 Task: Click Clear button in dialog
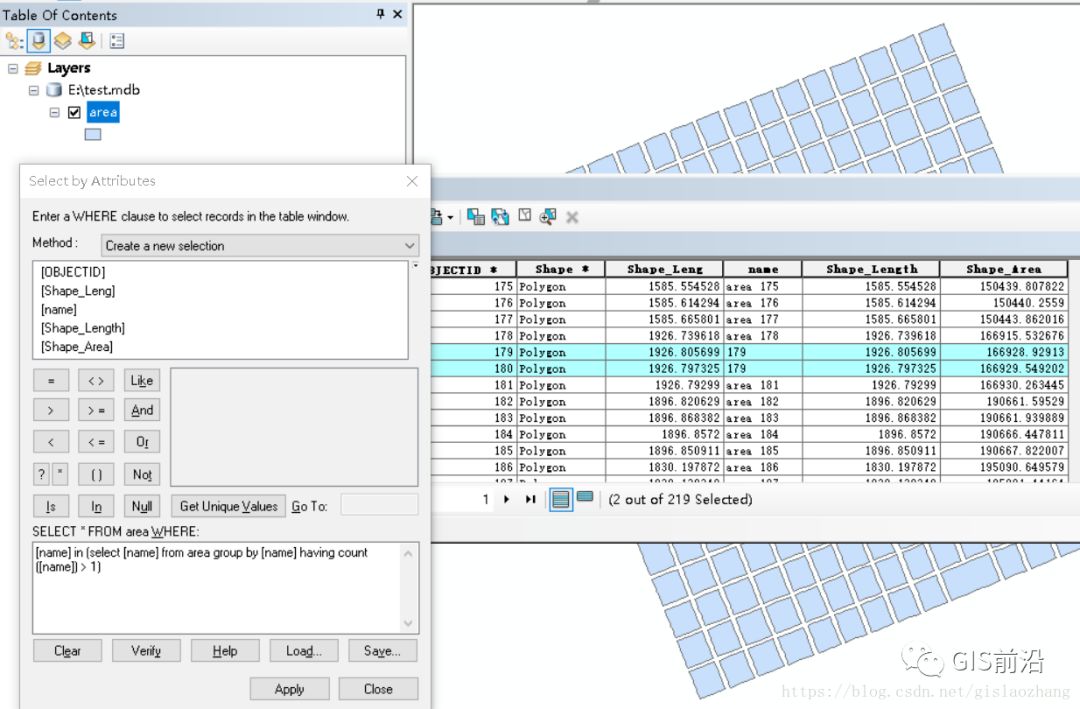(68, 650)
